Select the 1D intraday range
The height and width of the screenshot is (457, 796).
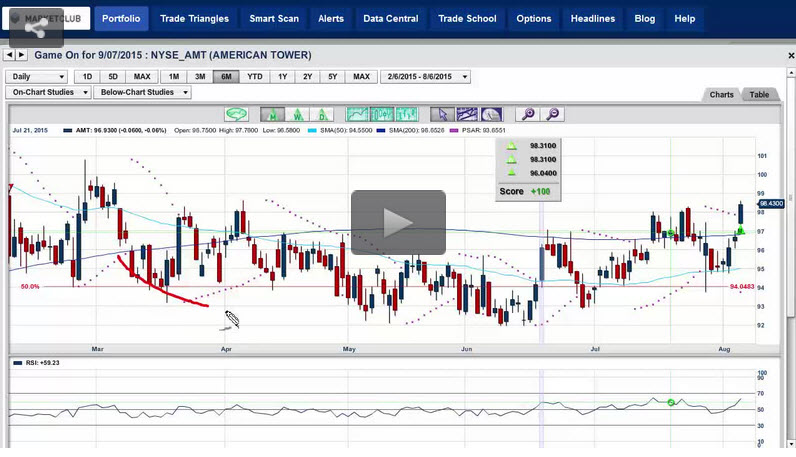click(x=87, y=77)
